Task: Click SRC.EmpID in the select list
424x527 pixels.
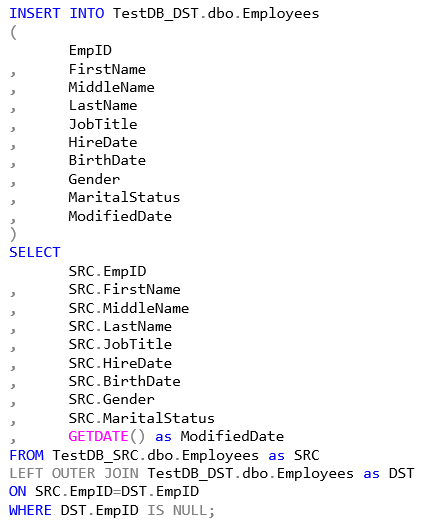Action: pyautogui.click(x=108, y=271)
